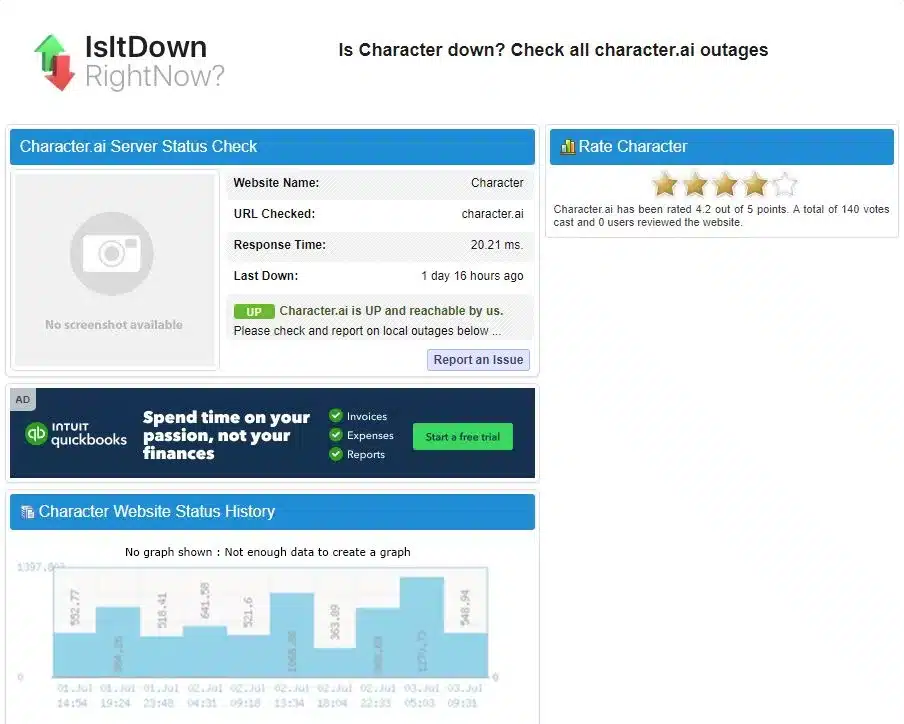
Task: Click the IsItDownRightNow arrows logo
Action: point(54,61)
